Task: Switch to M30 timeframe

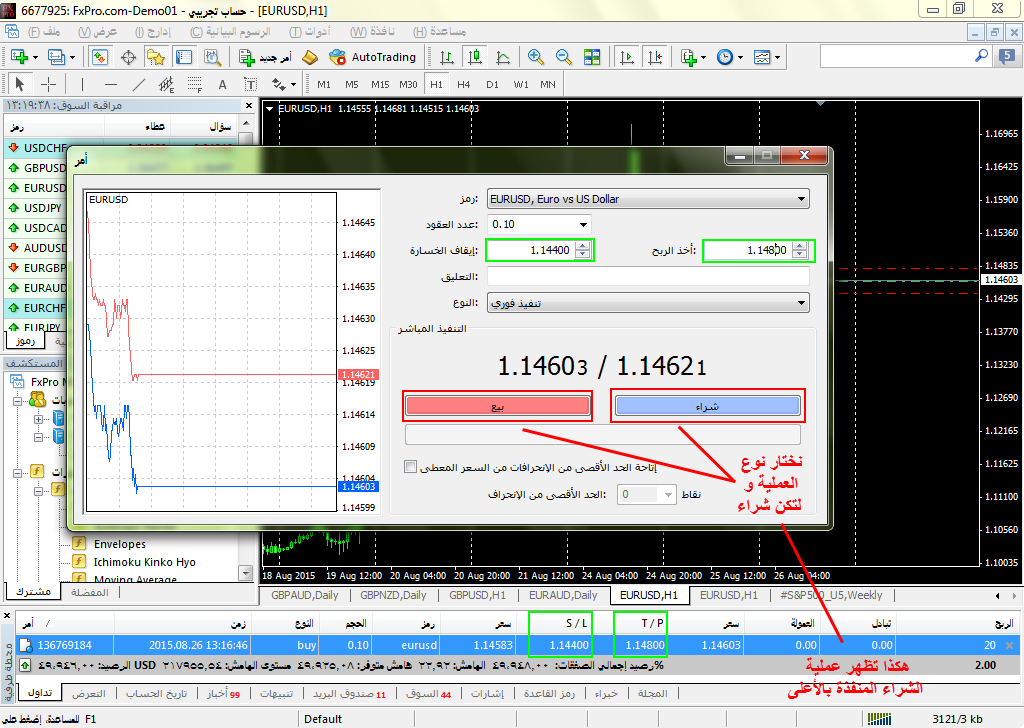Action: [x=408, y=84]
